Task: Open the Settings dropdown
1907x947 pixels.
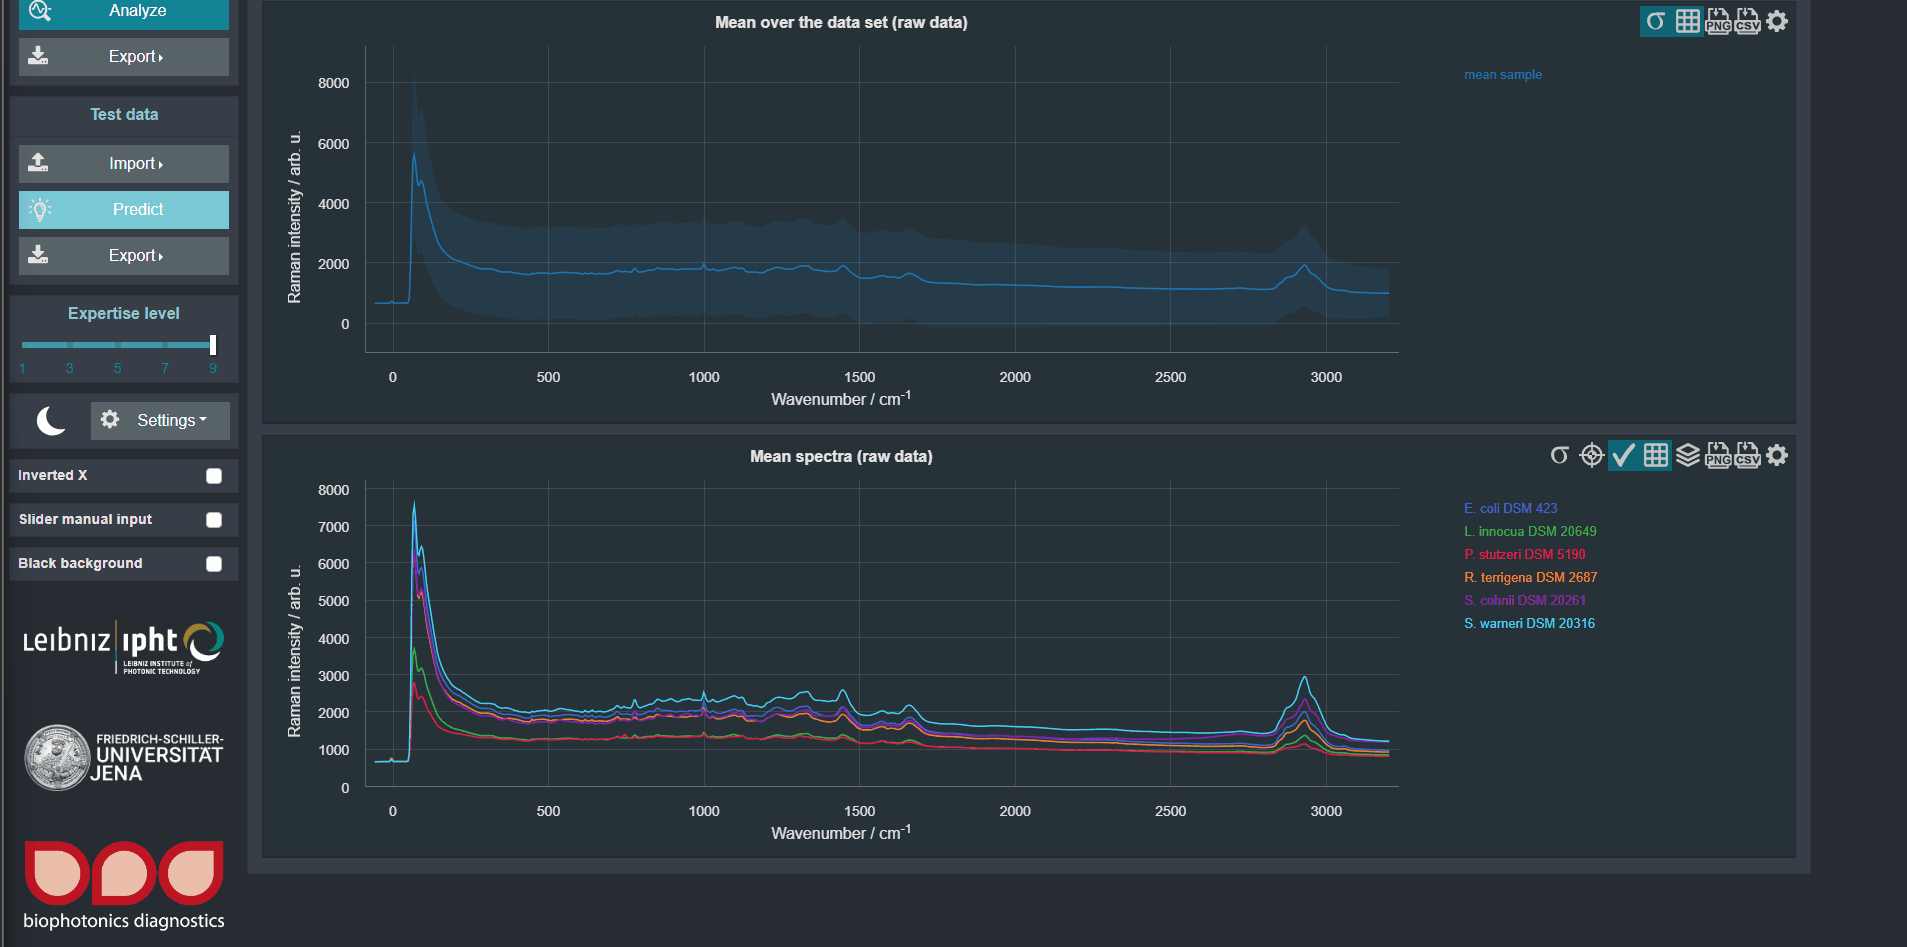Action: 161,421
